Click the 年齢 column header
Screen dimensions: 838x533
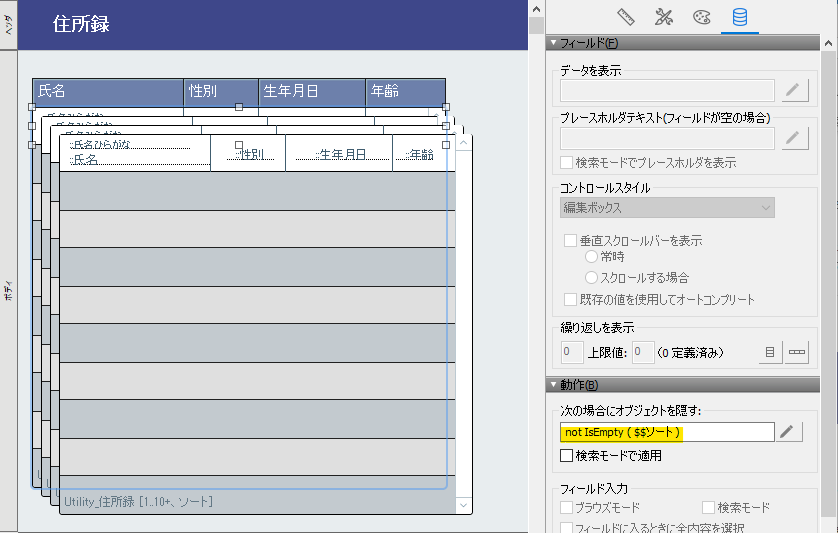pos(406,91)
